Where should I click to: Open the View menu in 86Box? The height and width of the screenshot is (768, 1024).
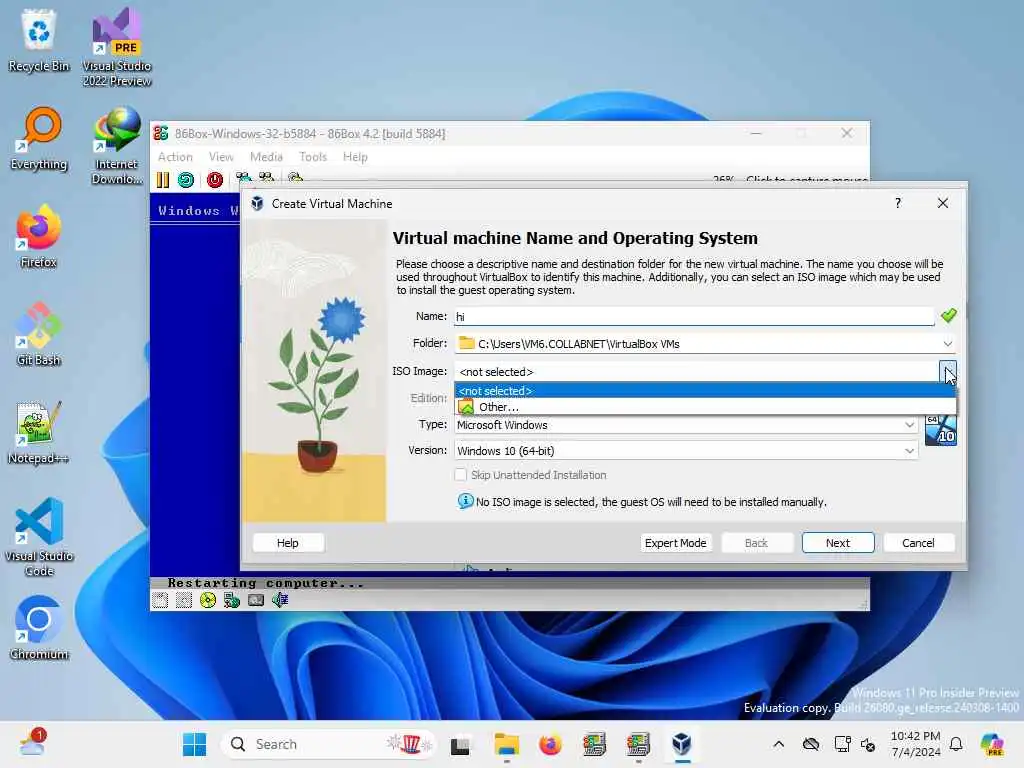pyautogui.click(x=221, y=157)
